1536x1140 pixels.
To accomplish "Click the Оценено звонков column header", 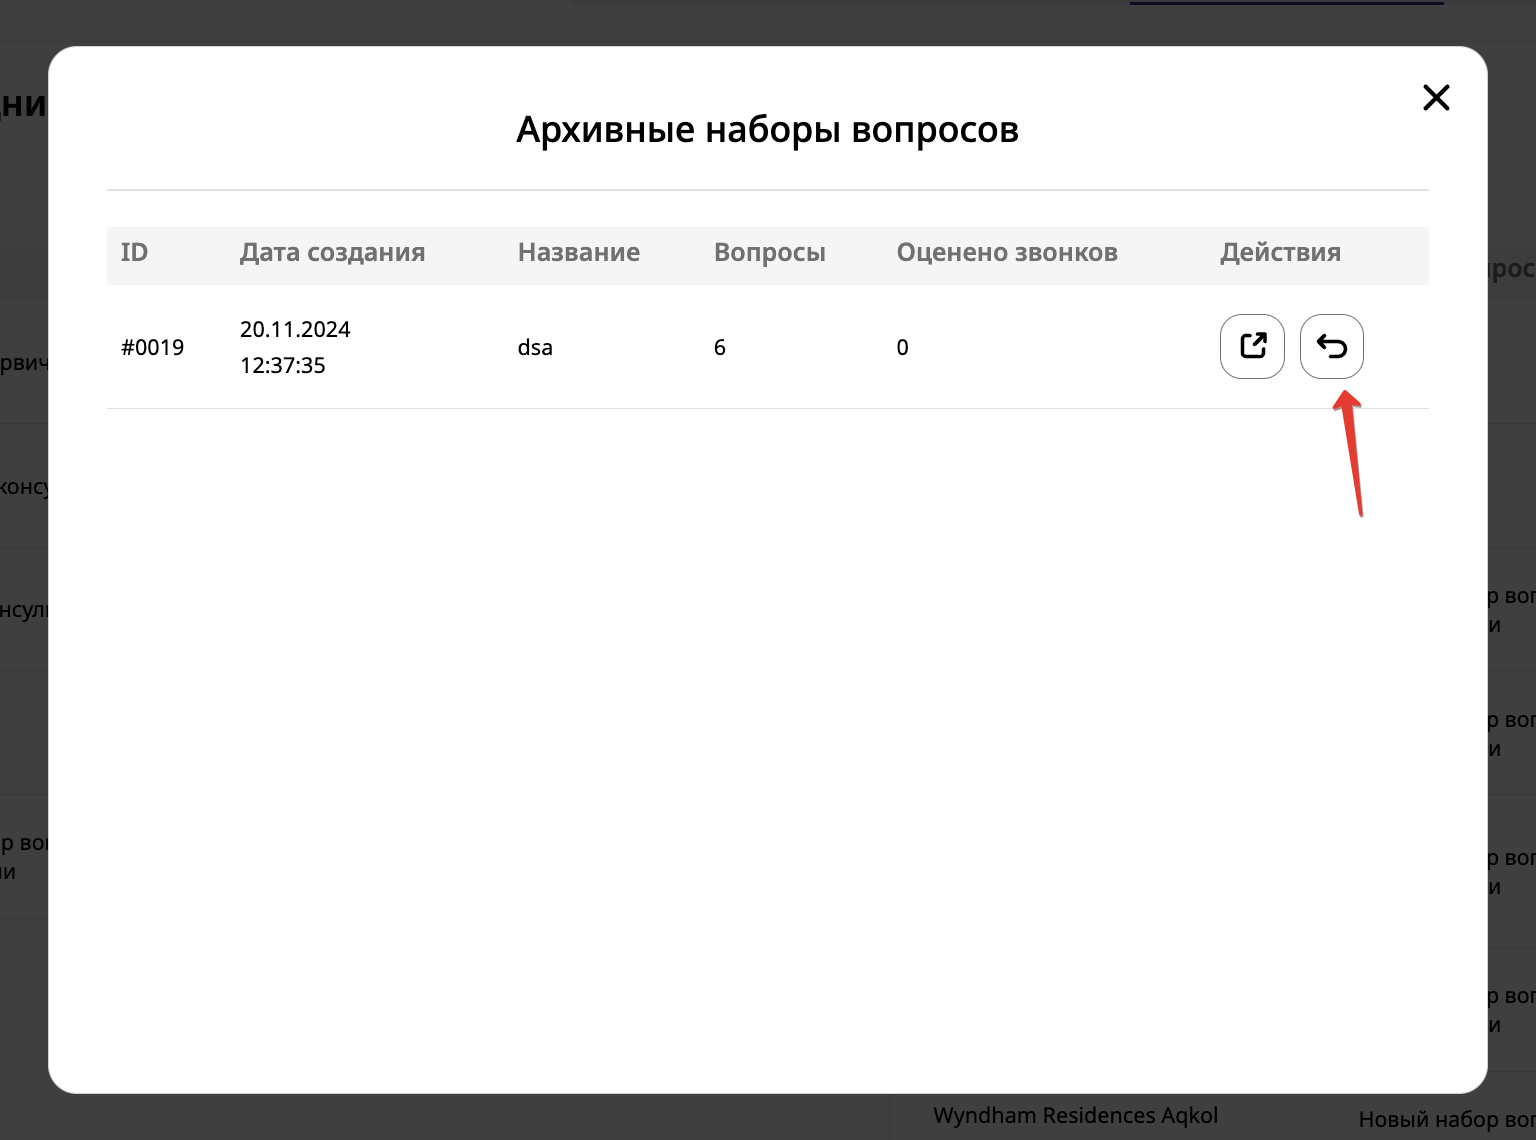I will coord(1006,252).
